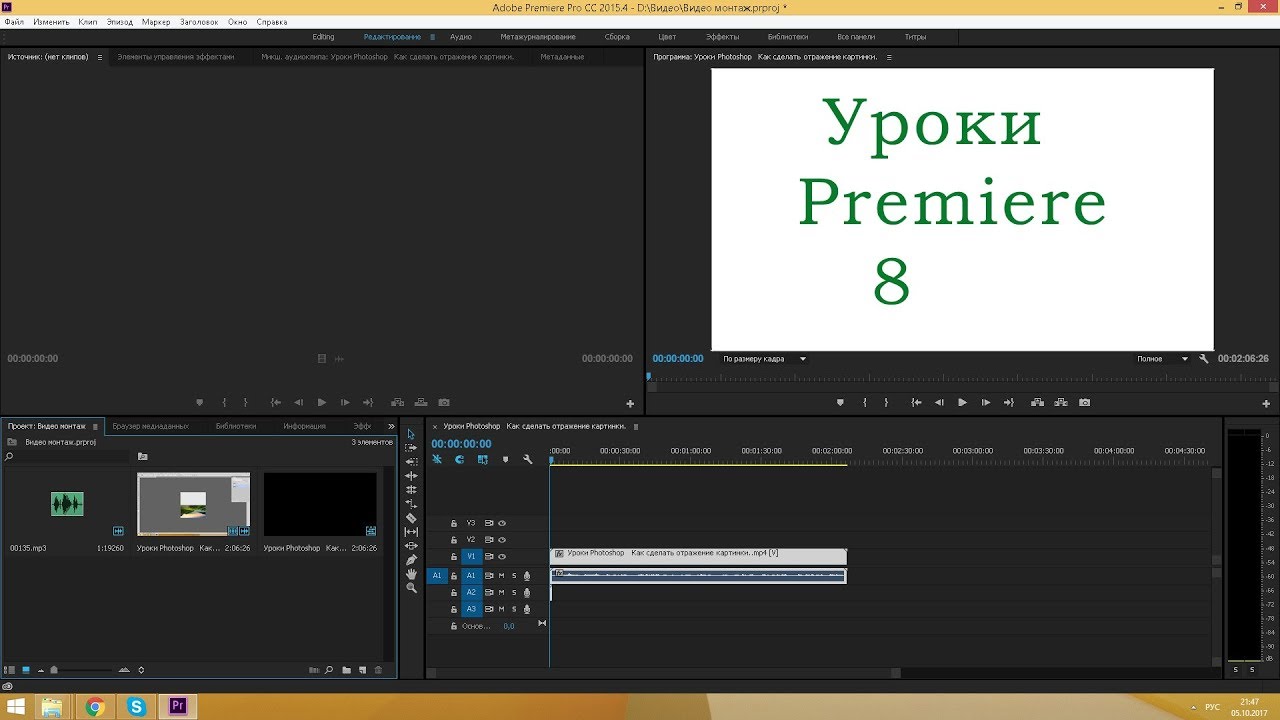
Task: Open the 'Библиотеки' panel tab
Action: (x=236, y=426)
